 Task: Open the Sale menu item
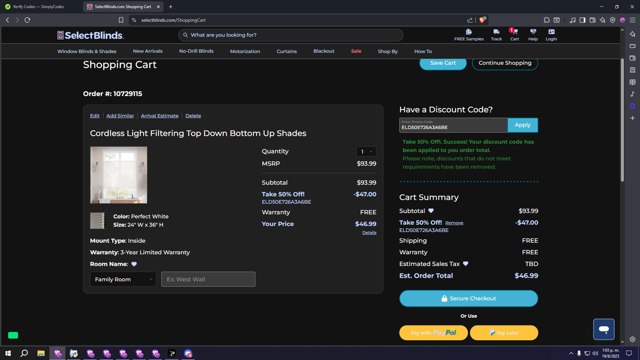[356, 51]
